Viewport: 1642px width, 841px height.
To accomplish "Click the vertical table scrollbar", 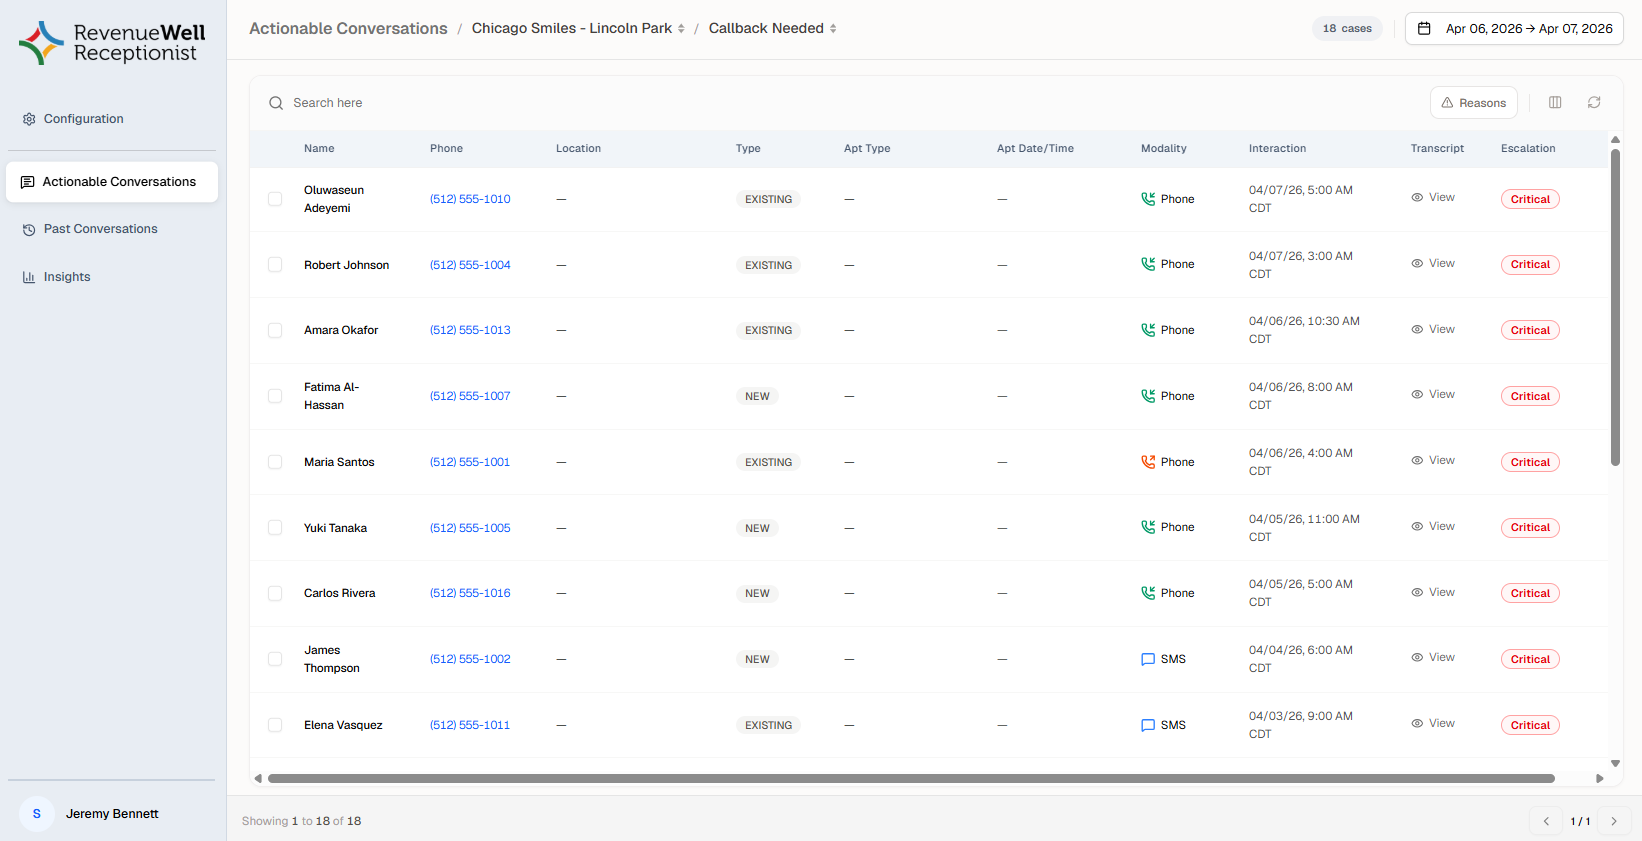I will (1615, 307).
